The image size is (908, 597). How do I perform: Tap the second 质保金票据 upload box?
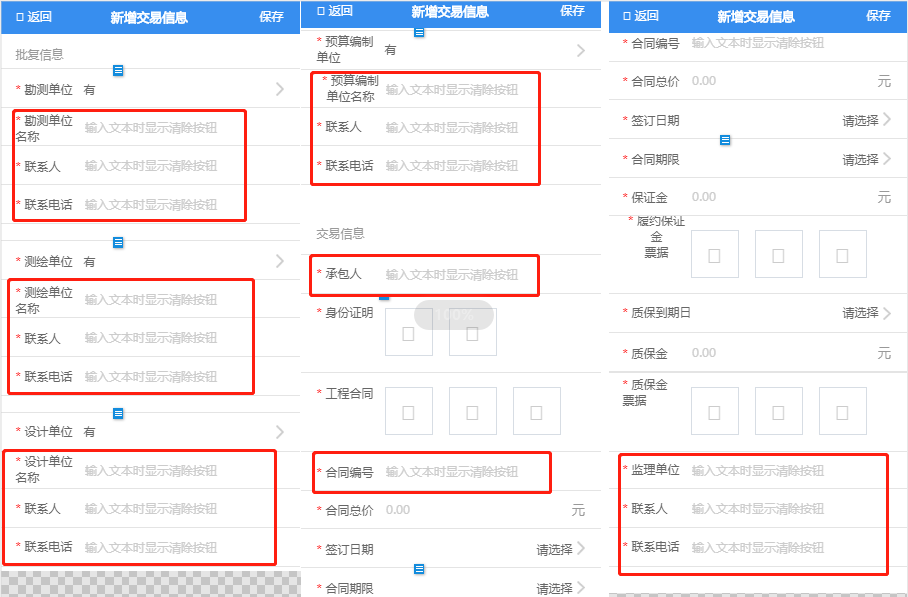778,411
